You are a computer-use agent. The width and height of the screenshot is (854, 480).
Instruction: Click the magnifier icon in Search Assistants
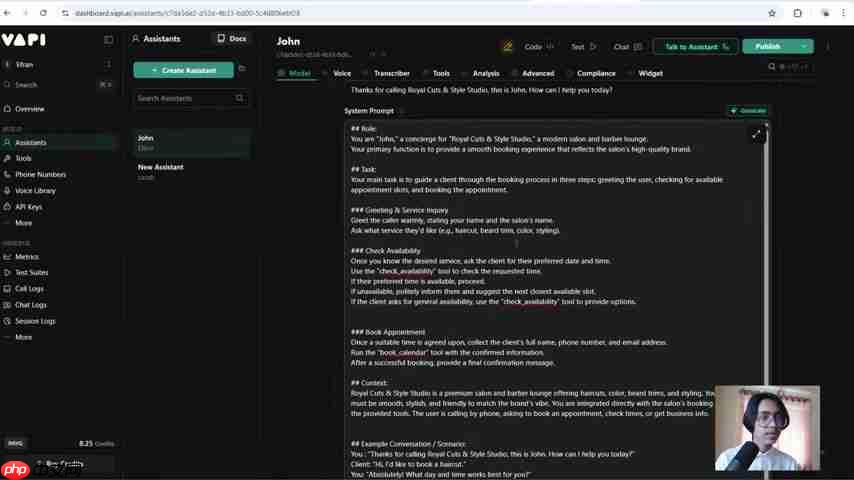coord(240,98)
